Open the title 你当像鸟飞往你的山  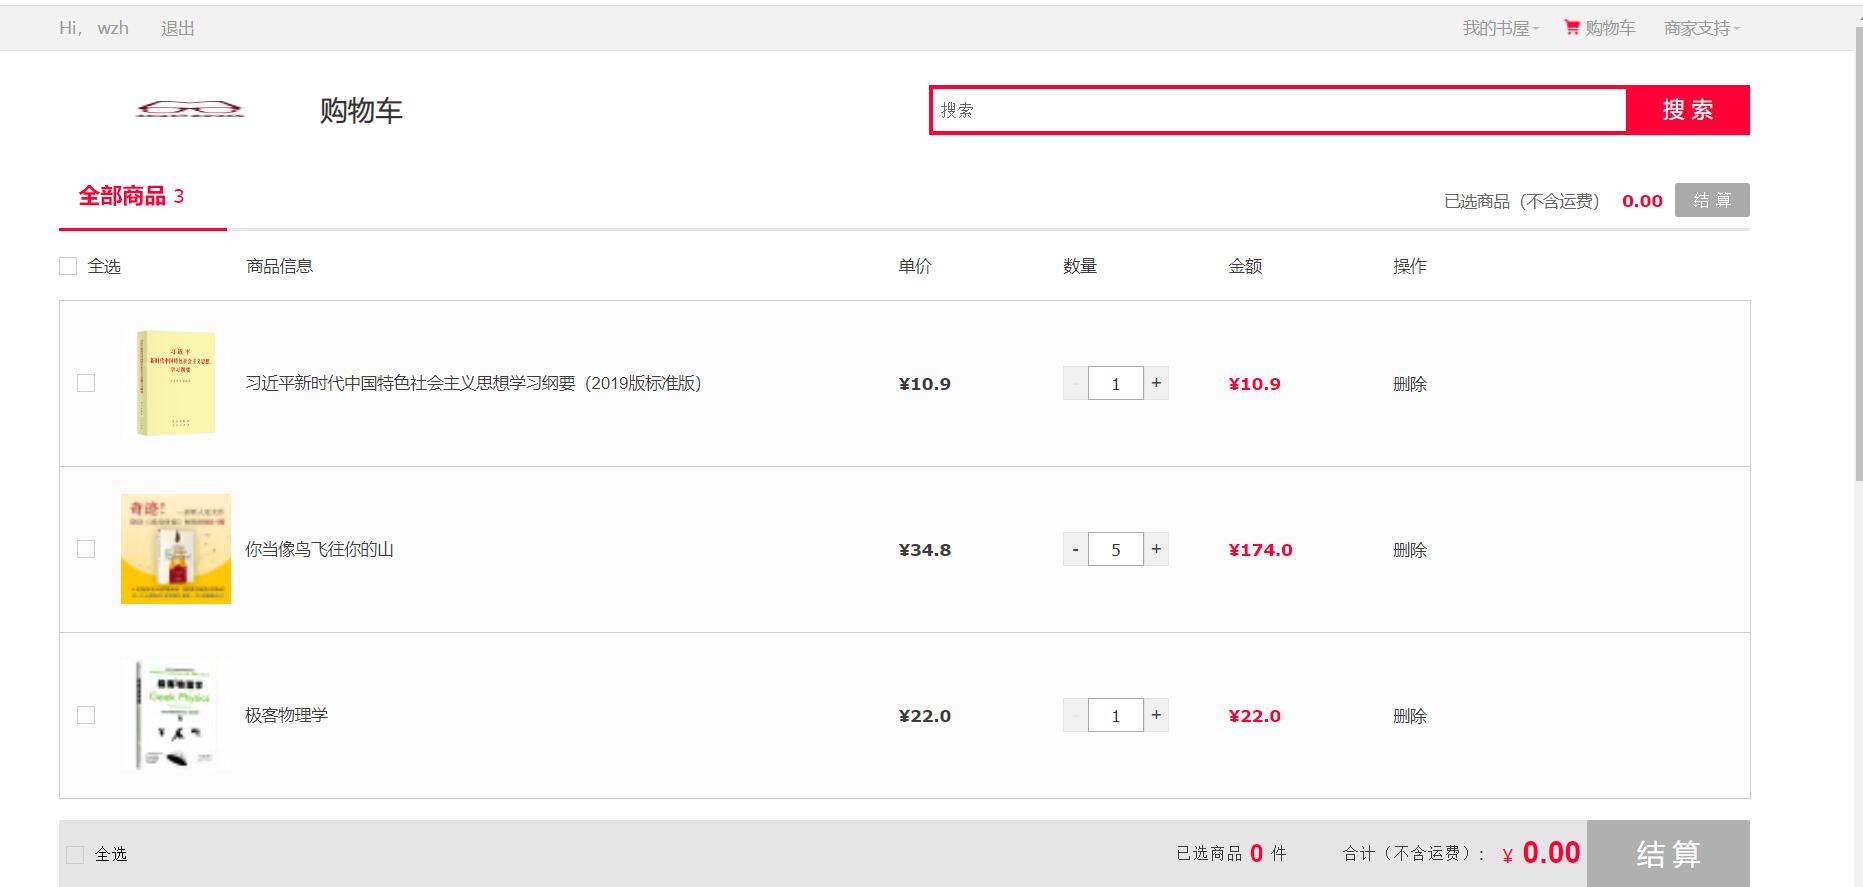[x=319, y=549]
